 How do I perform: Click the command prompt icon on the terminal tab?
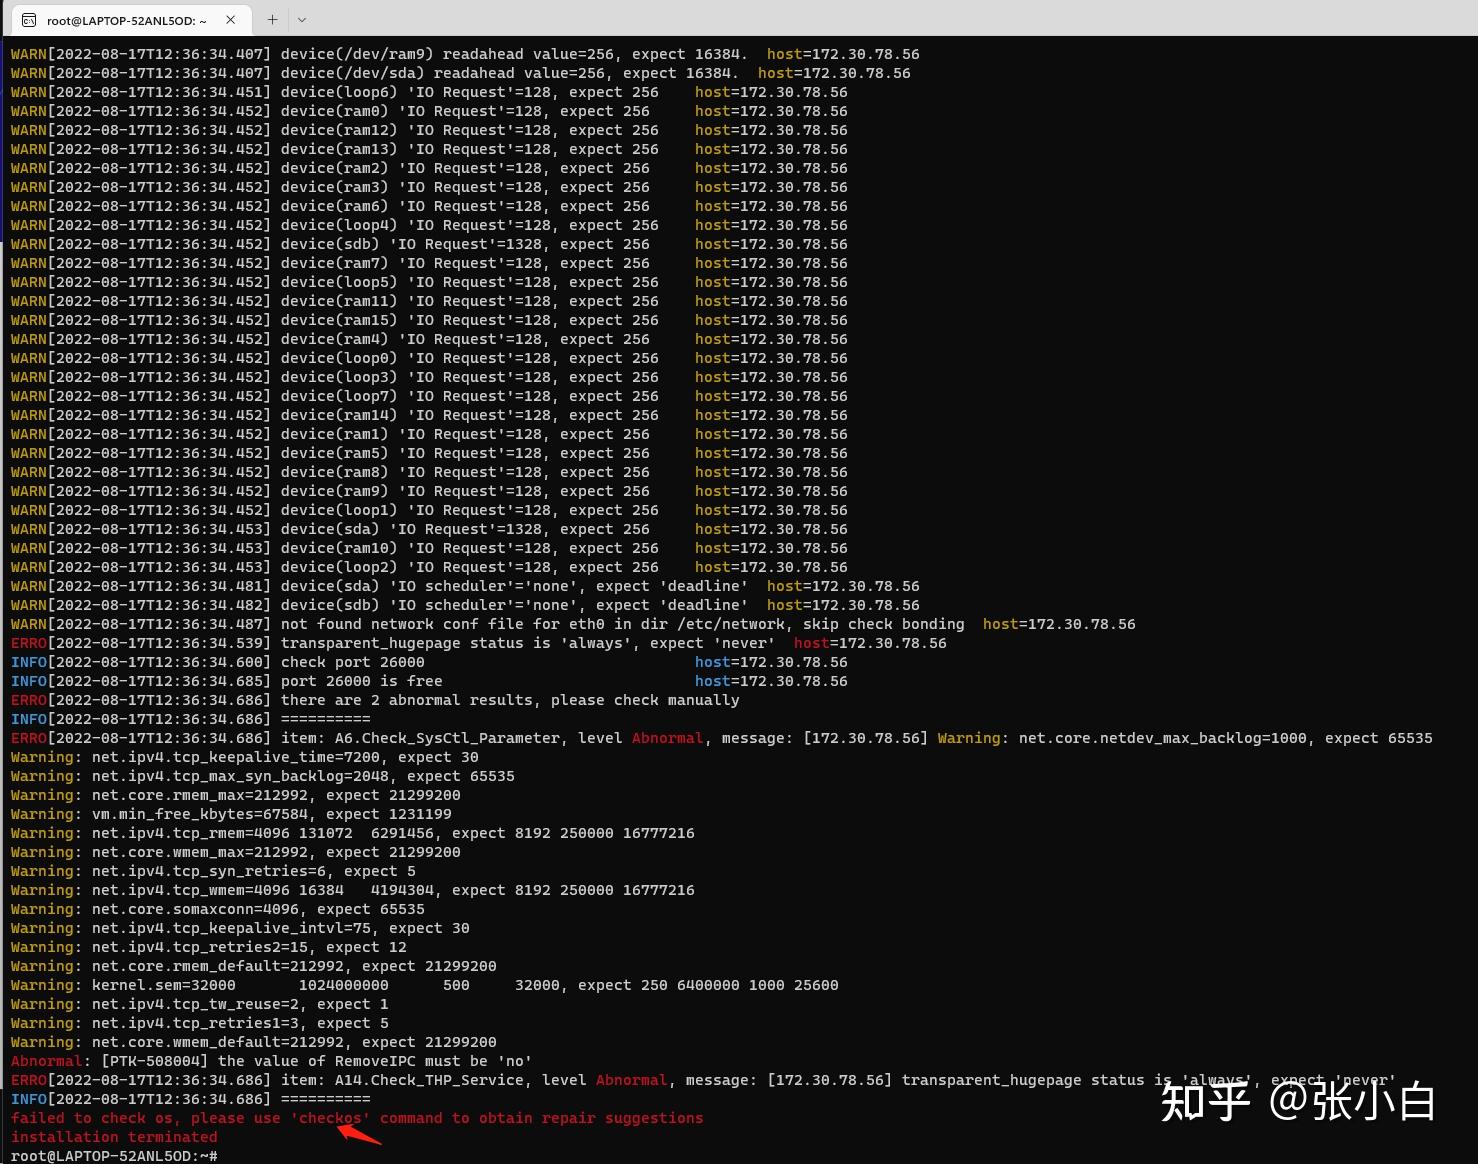(x=28, y=18)
